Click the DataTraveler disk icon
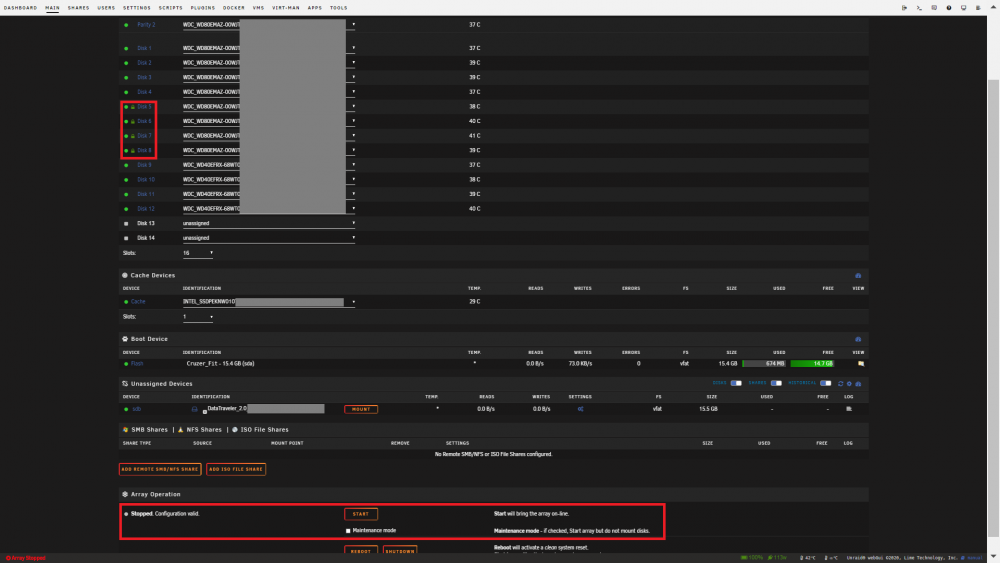 195,409
